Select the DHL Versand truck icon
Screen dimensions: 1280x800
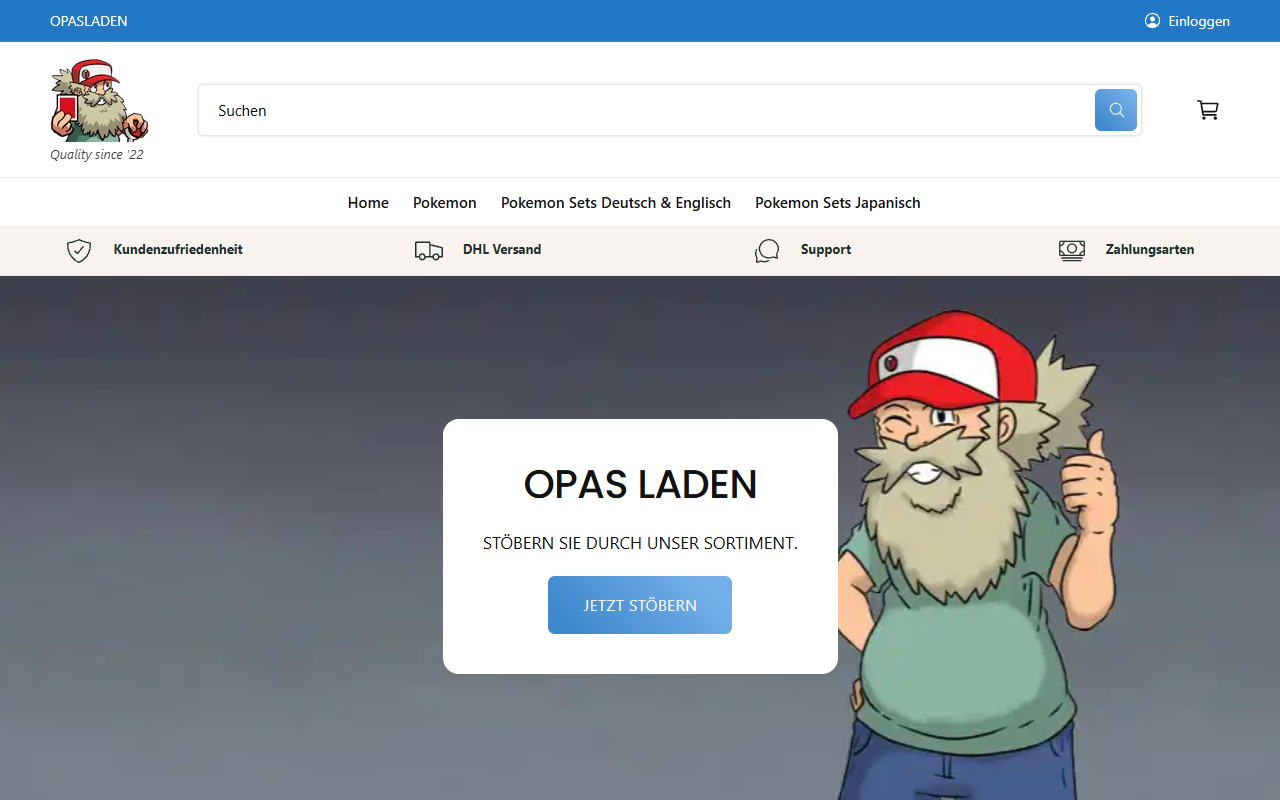point(428,250)
